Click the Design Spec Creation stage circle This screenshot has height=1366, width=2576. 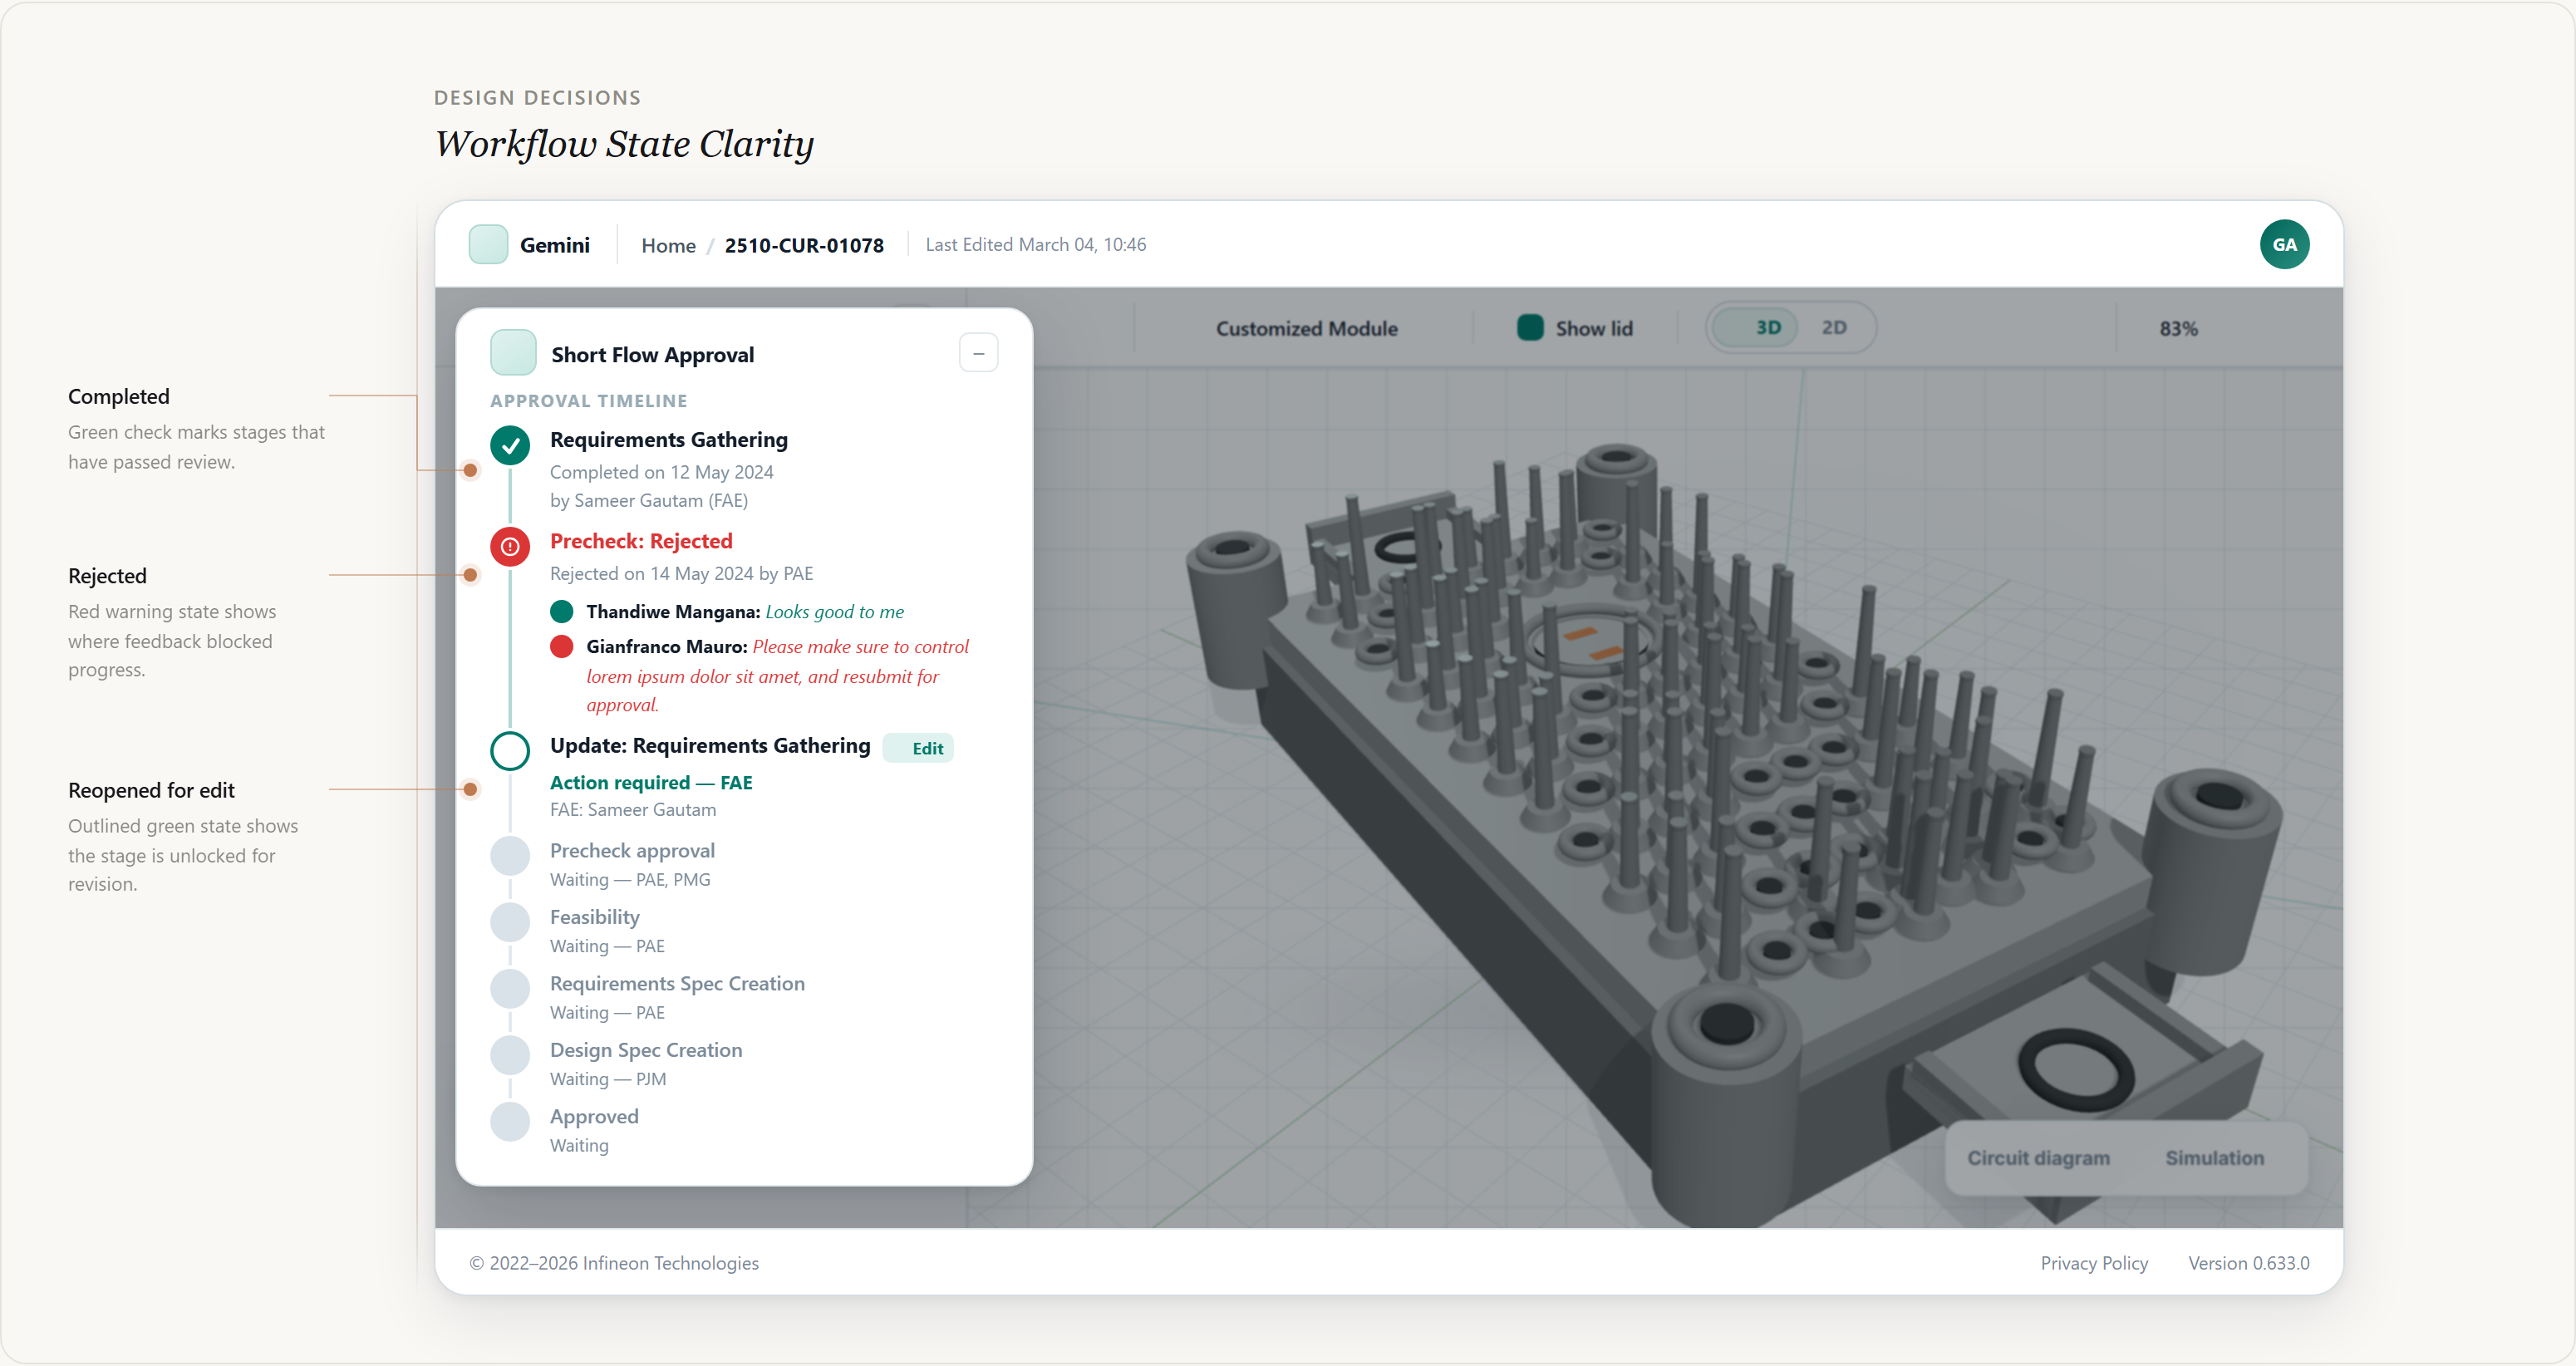[x=510, y=1055]
